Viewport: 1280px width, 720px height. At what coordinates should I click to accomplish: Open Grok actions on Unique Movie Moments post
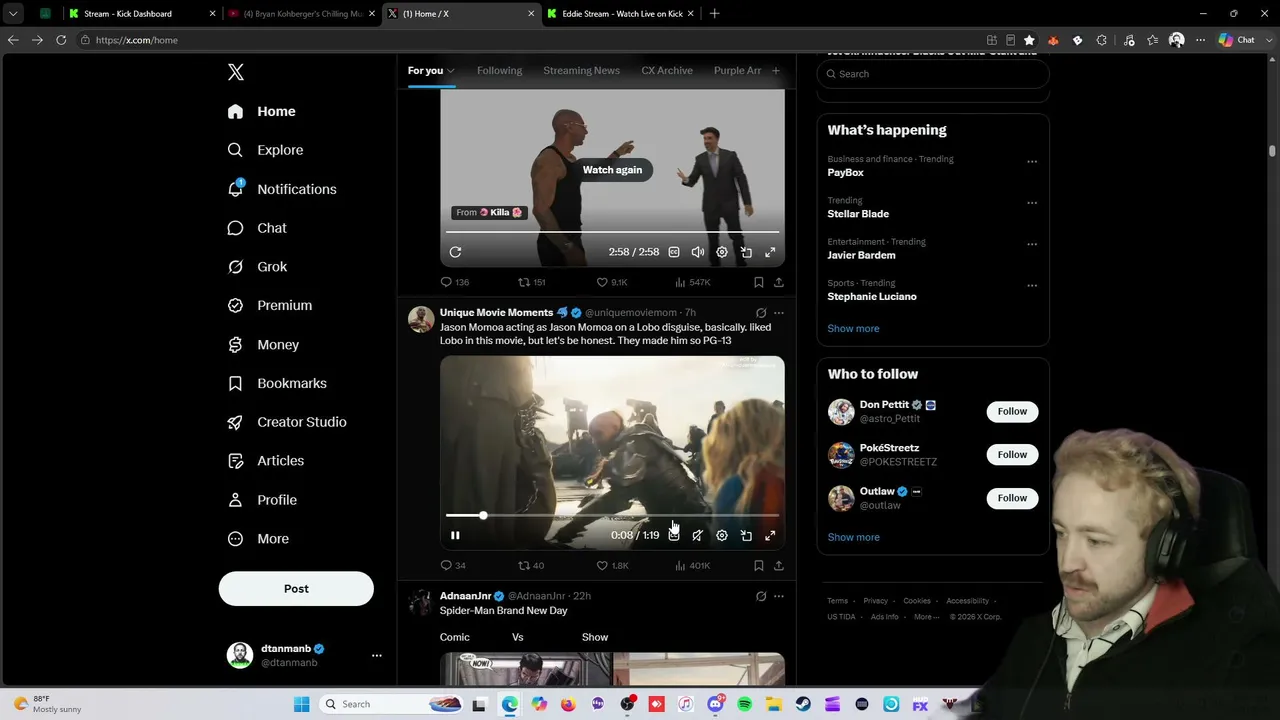point(761,313)
